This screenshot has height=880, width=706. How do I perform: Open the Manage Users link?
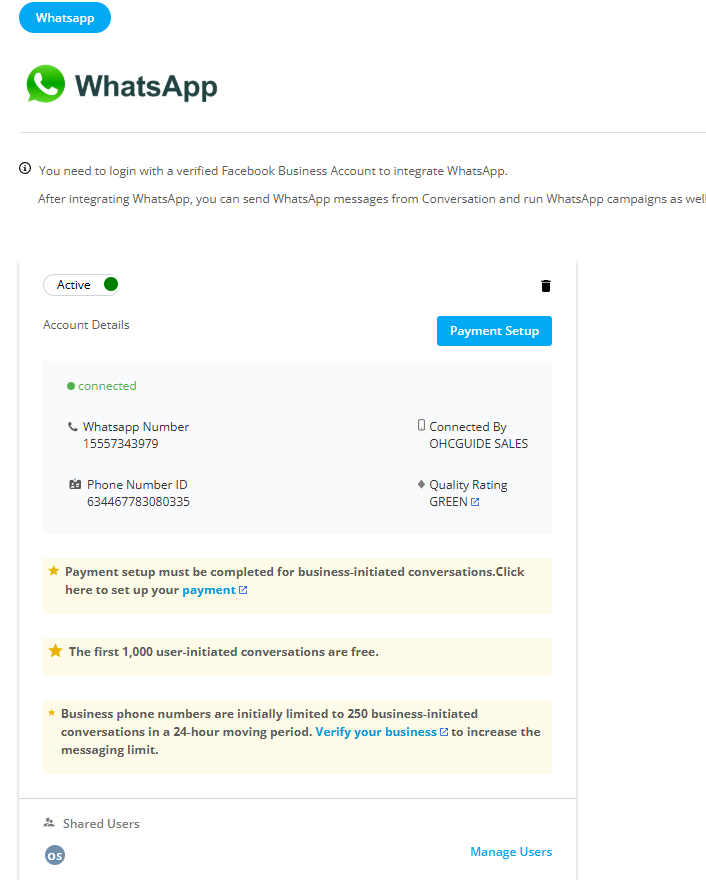click(x=511, y=851)
